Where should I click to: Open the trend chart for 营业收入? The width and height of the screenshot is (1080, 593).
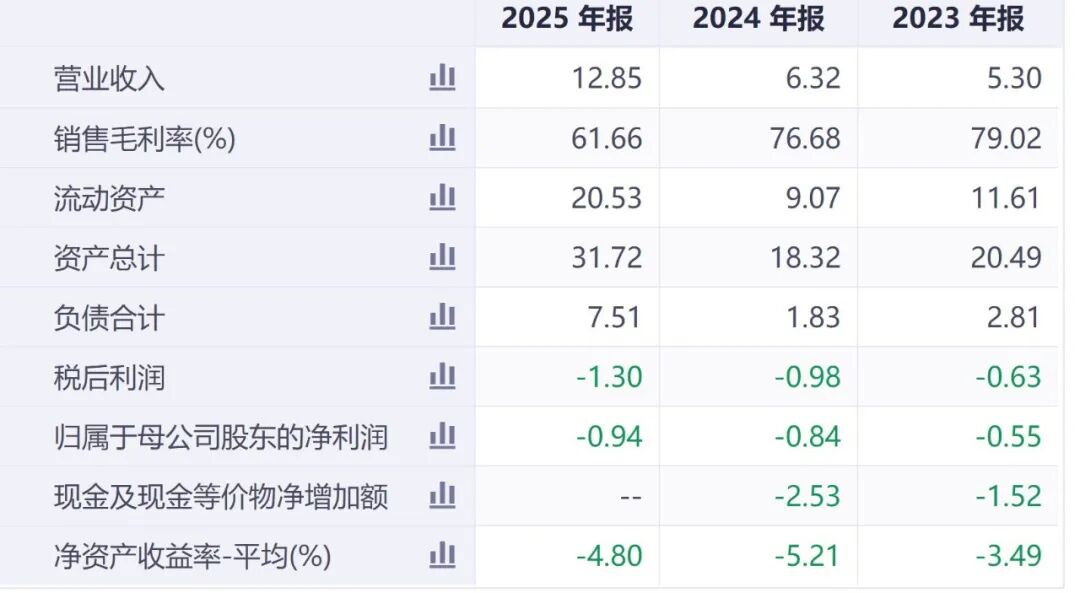pos(441,78)
